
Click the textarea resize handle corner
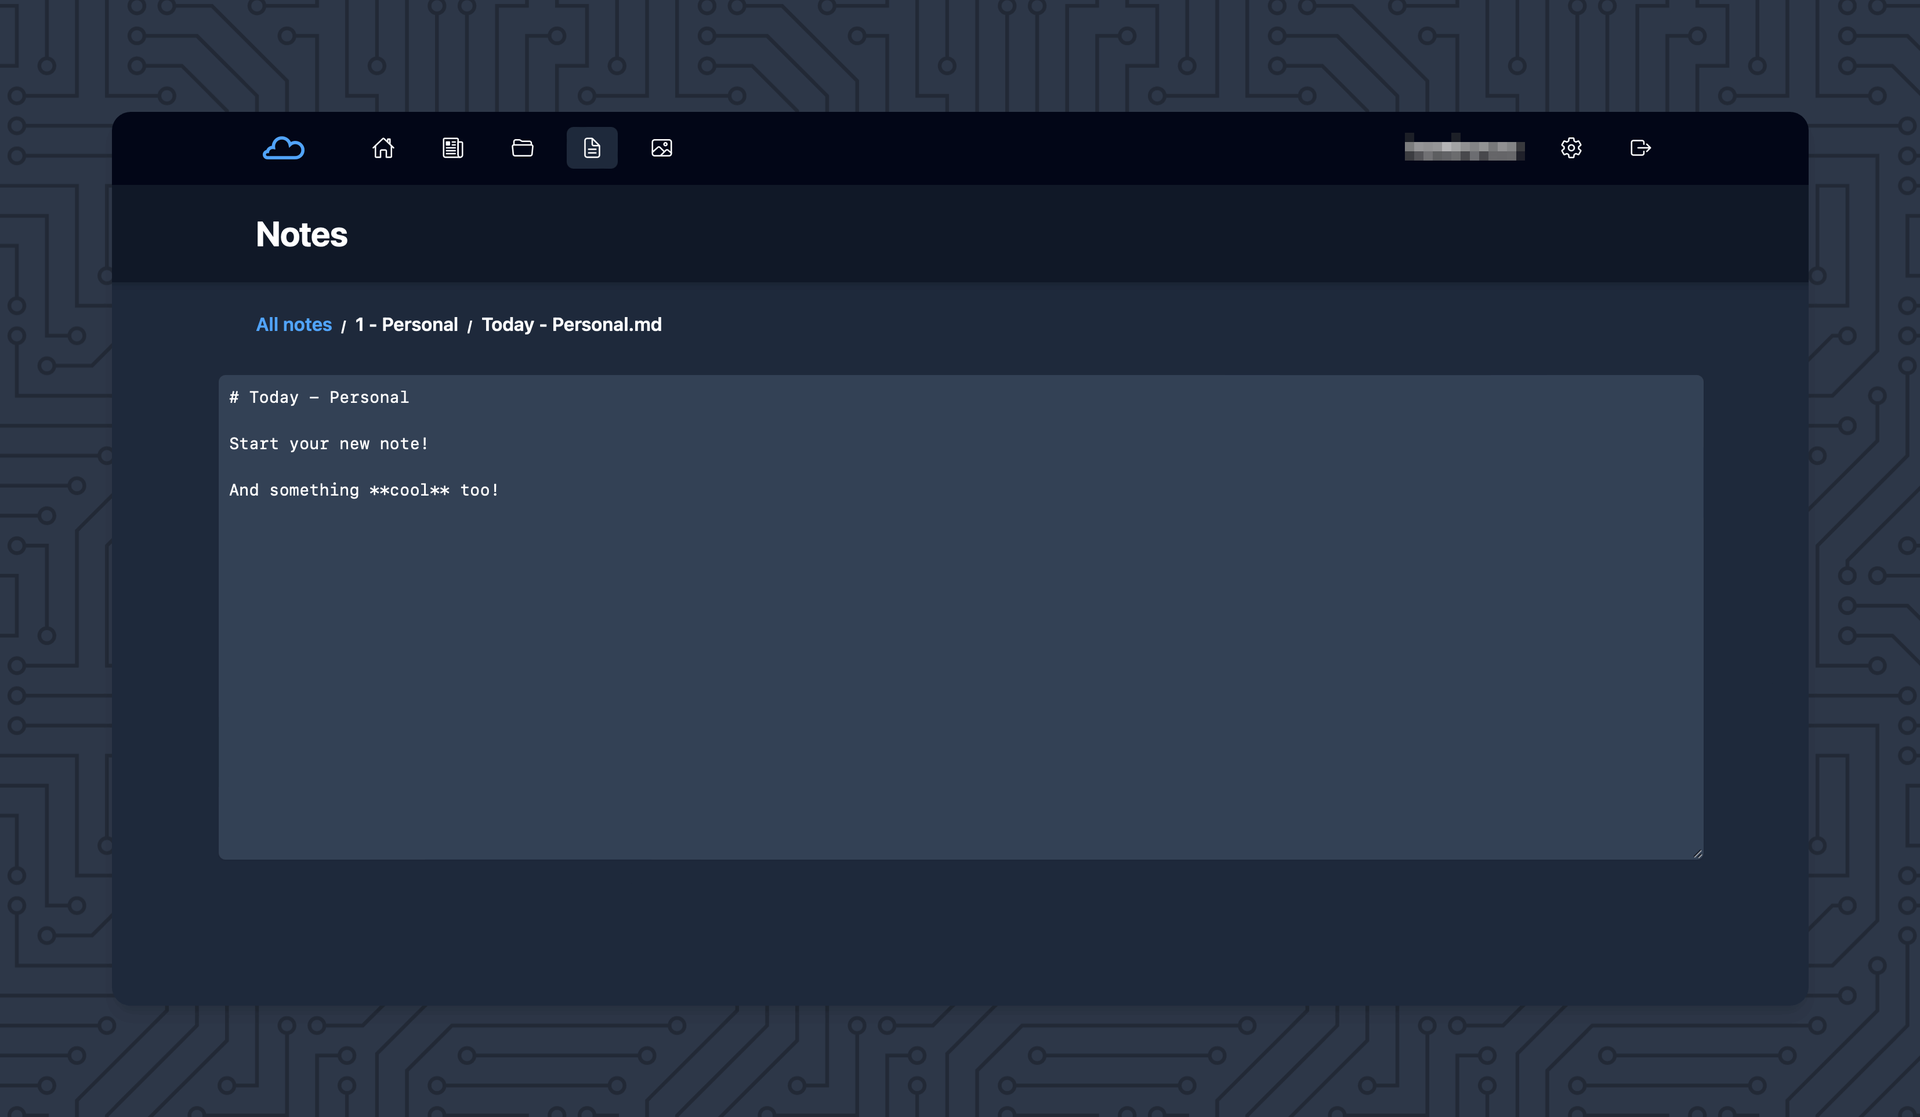click(x=1697, y=853)
